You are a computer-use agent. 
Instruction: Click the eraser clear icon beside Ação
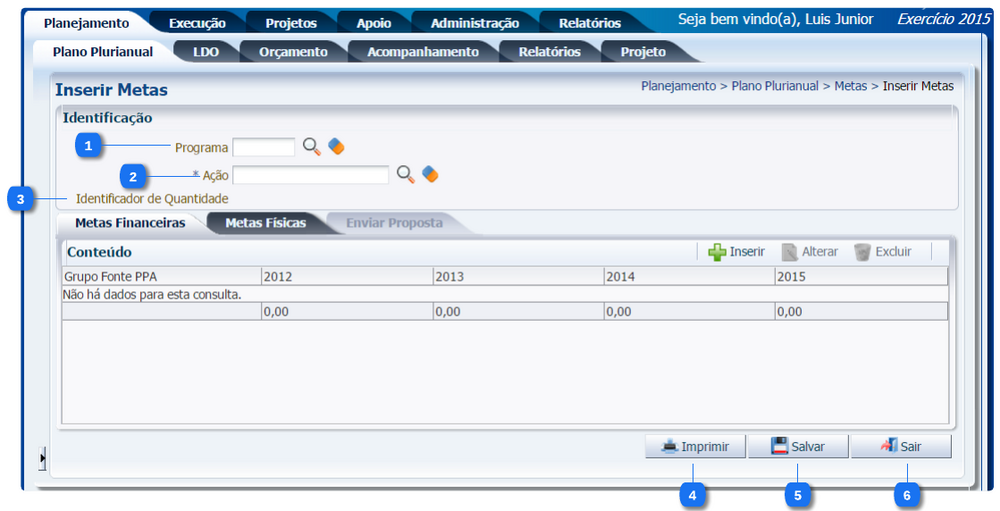point(430,174)
